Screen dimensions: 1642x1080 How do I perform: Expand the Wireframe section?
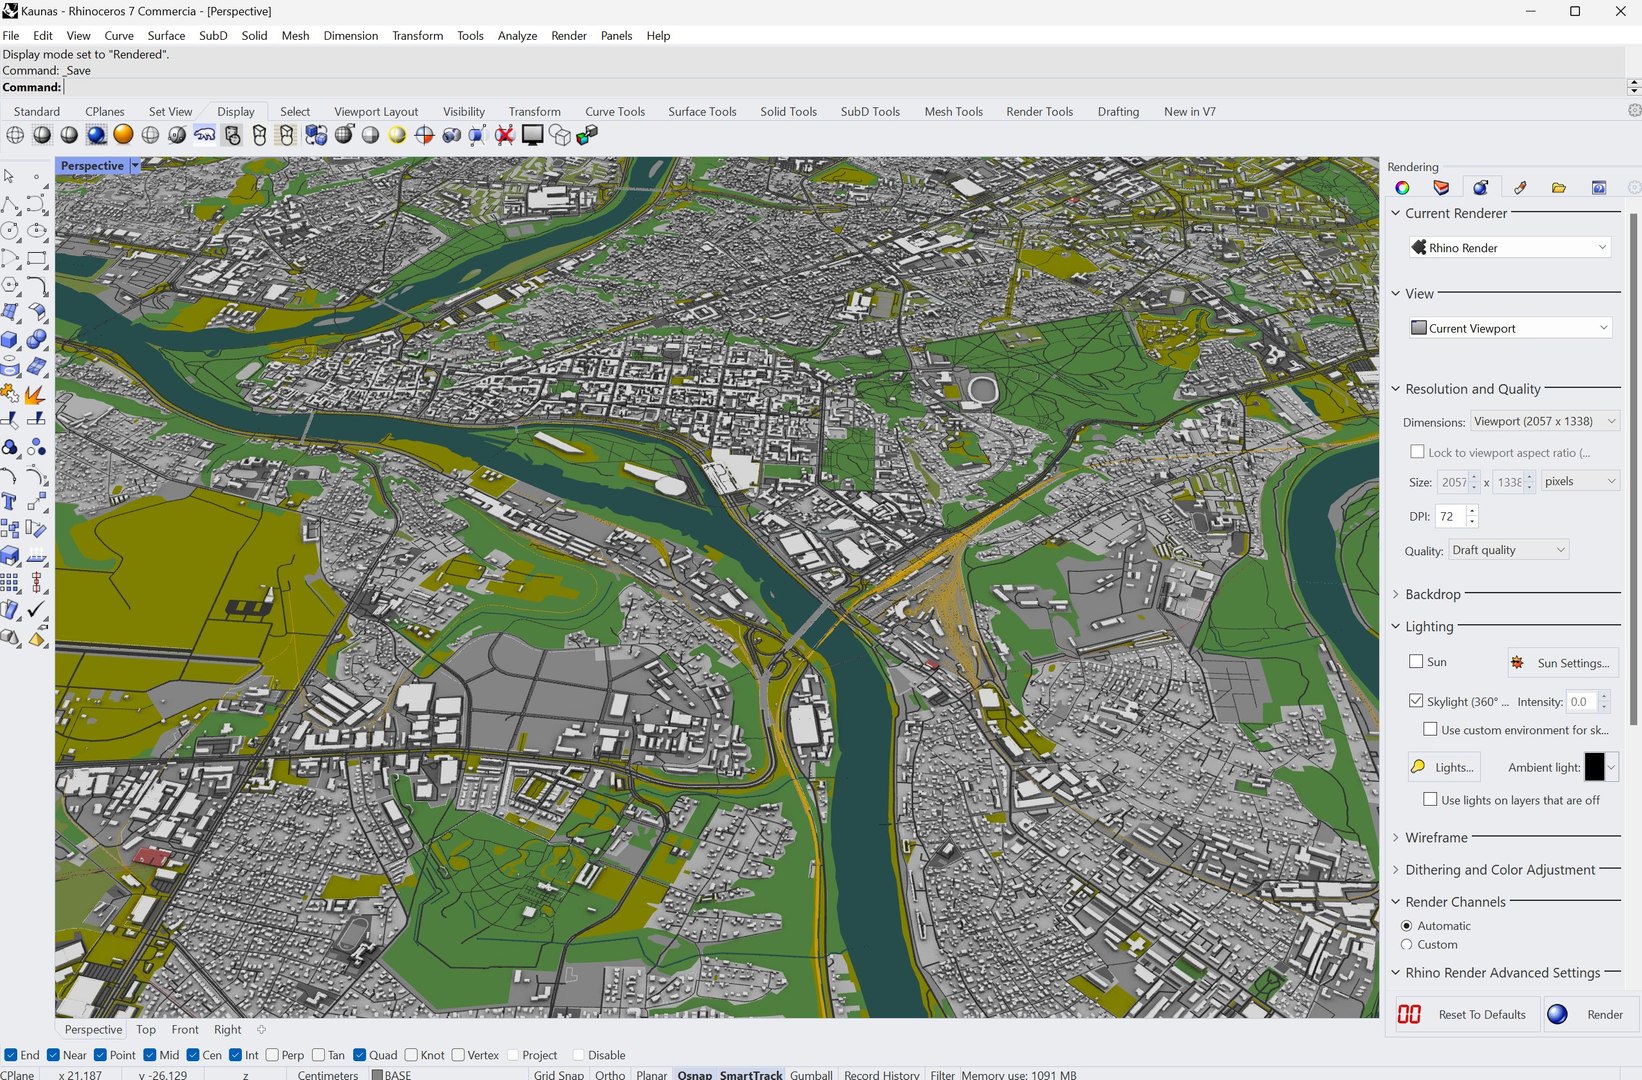click(x=1396, y=838)
